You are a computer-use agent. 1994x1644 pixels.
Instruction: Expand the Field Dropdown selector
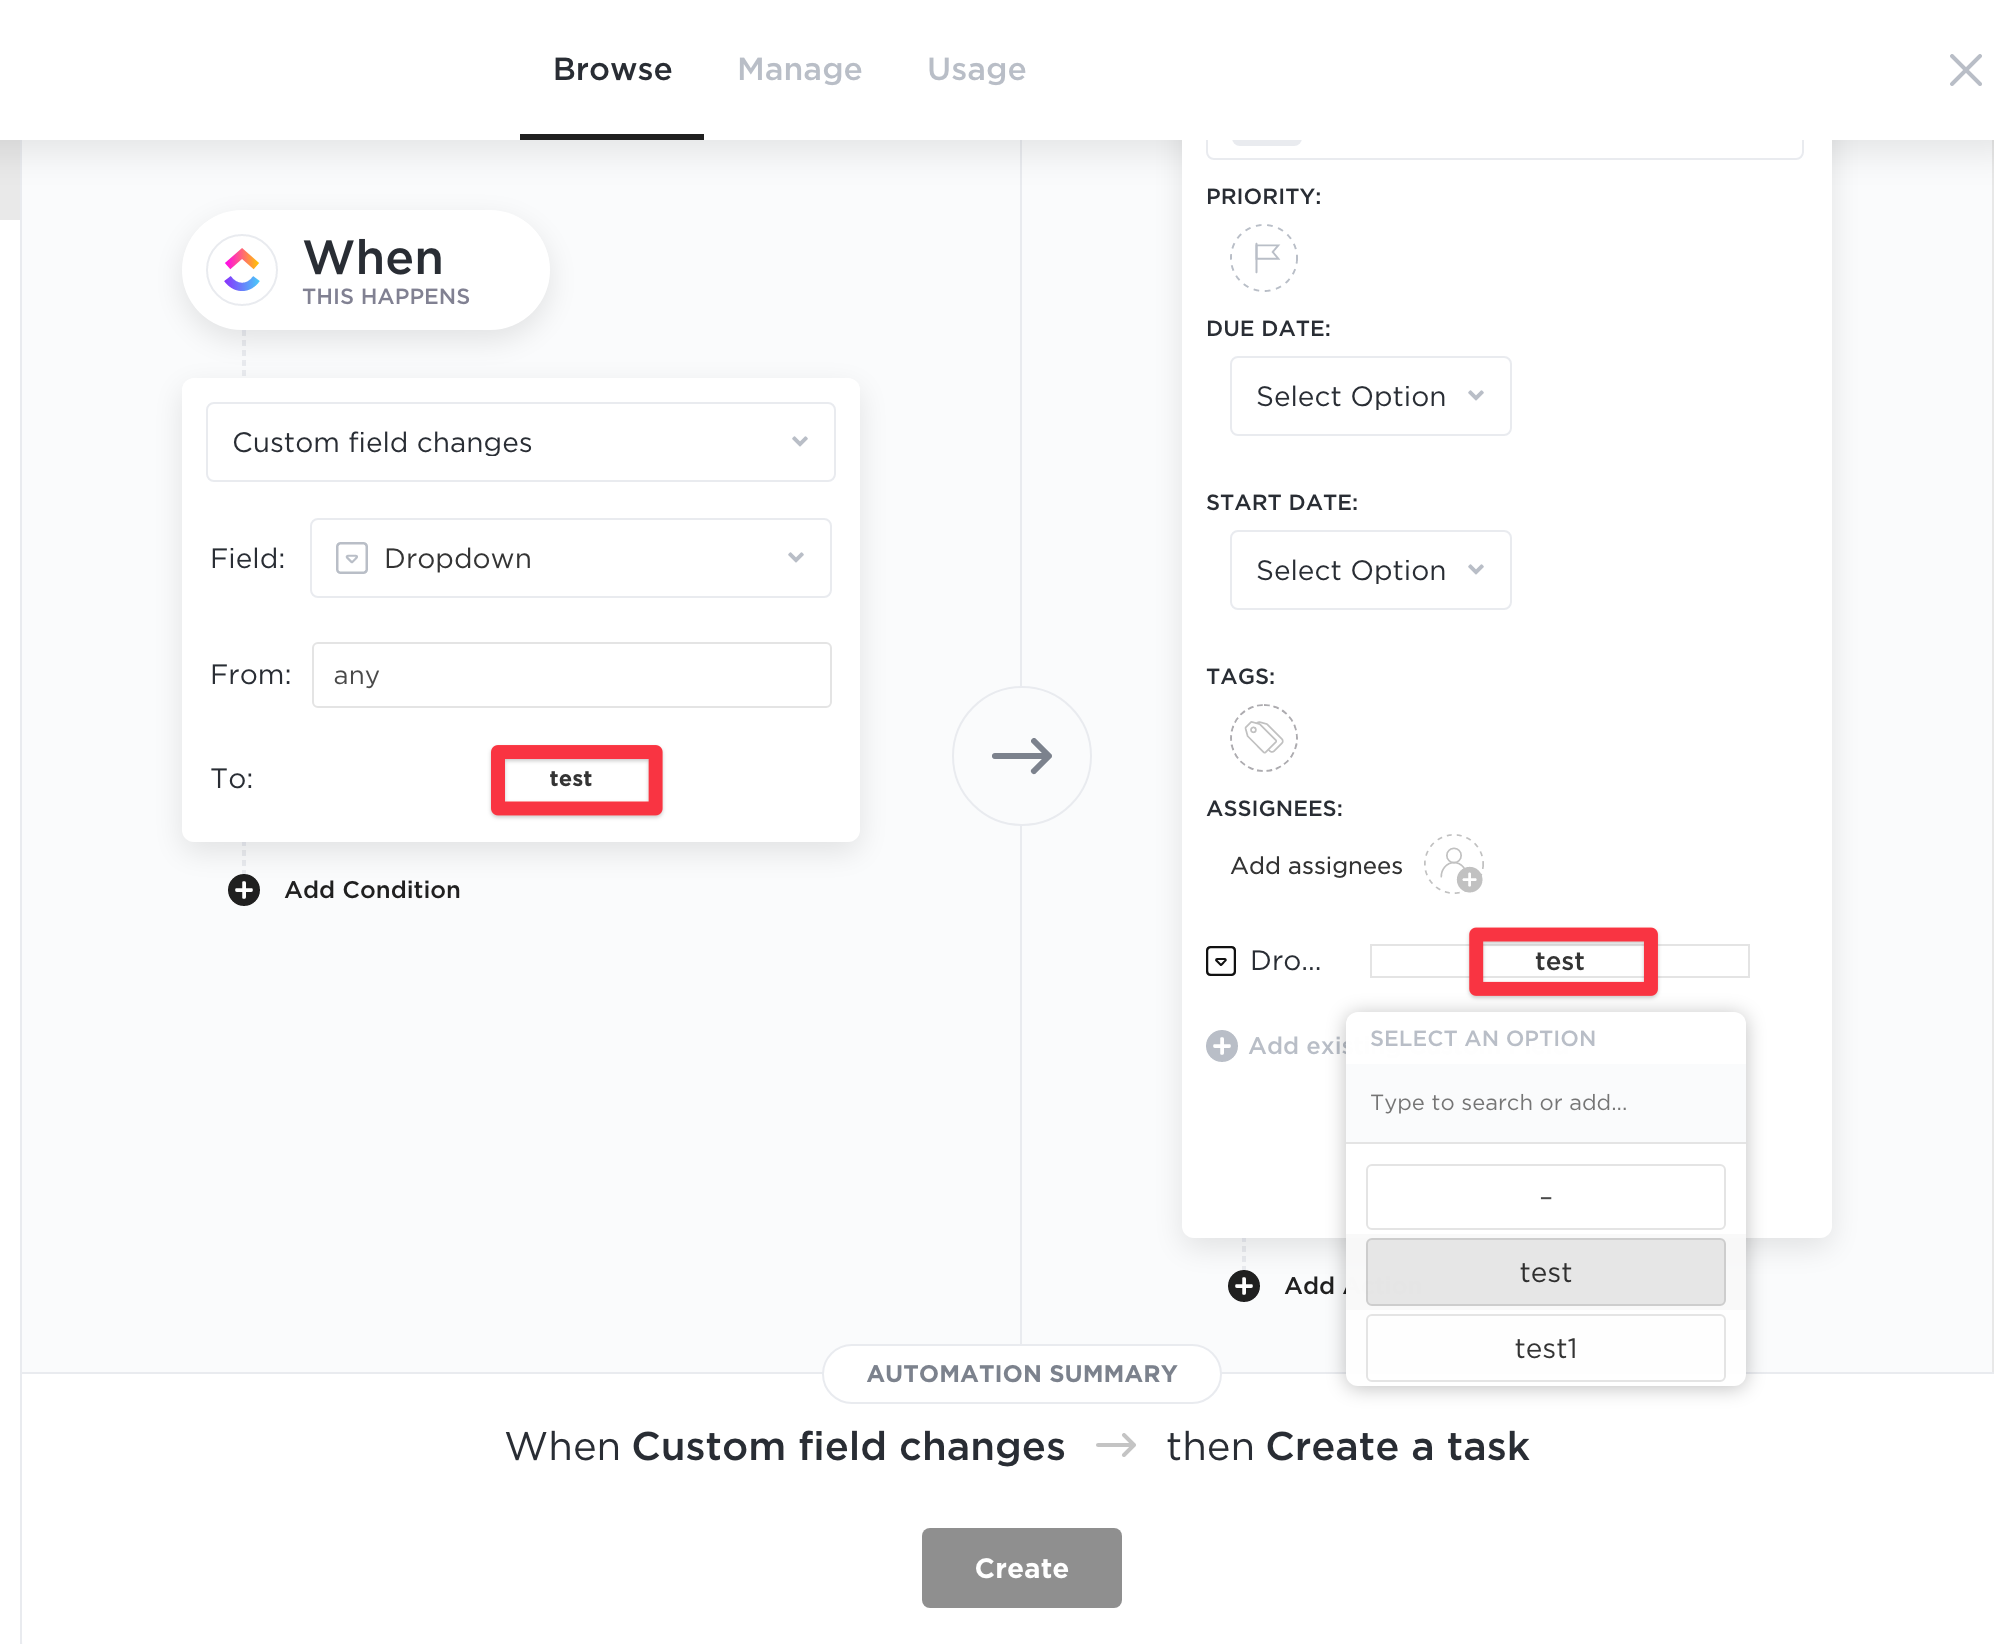click(571, 558)
